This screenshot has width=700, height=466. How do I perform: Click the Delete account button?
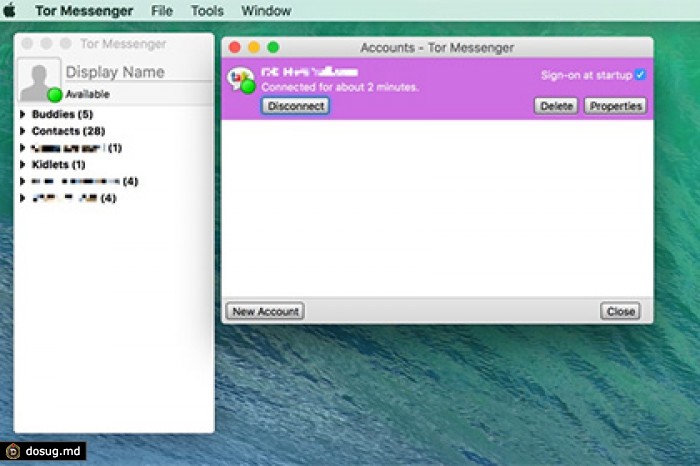[x=556, y=106]
